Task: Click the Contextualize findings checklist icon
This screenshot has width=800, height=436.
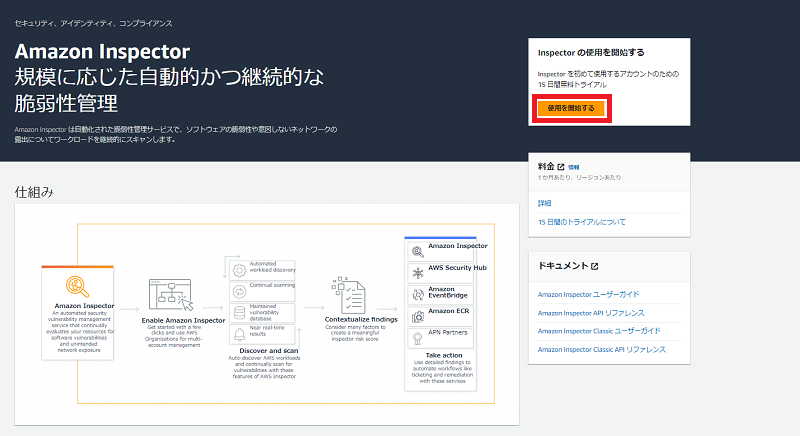Action: coord(349,295)
